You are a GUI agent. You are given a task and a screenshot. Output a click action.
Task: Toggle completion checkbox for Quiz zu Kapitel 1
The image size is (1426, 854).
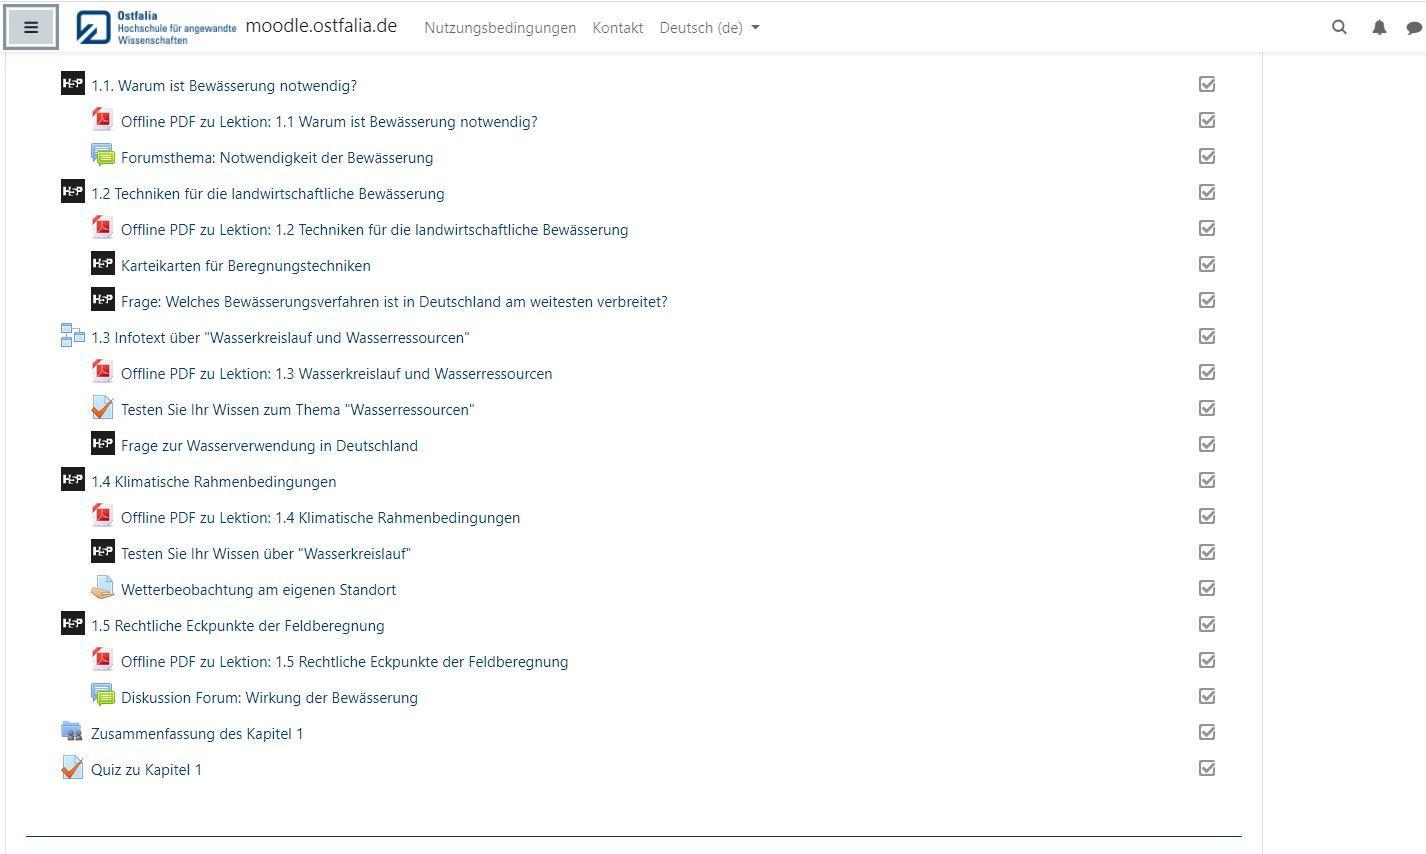pos(1207,768)
